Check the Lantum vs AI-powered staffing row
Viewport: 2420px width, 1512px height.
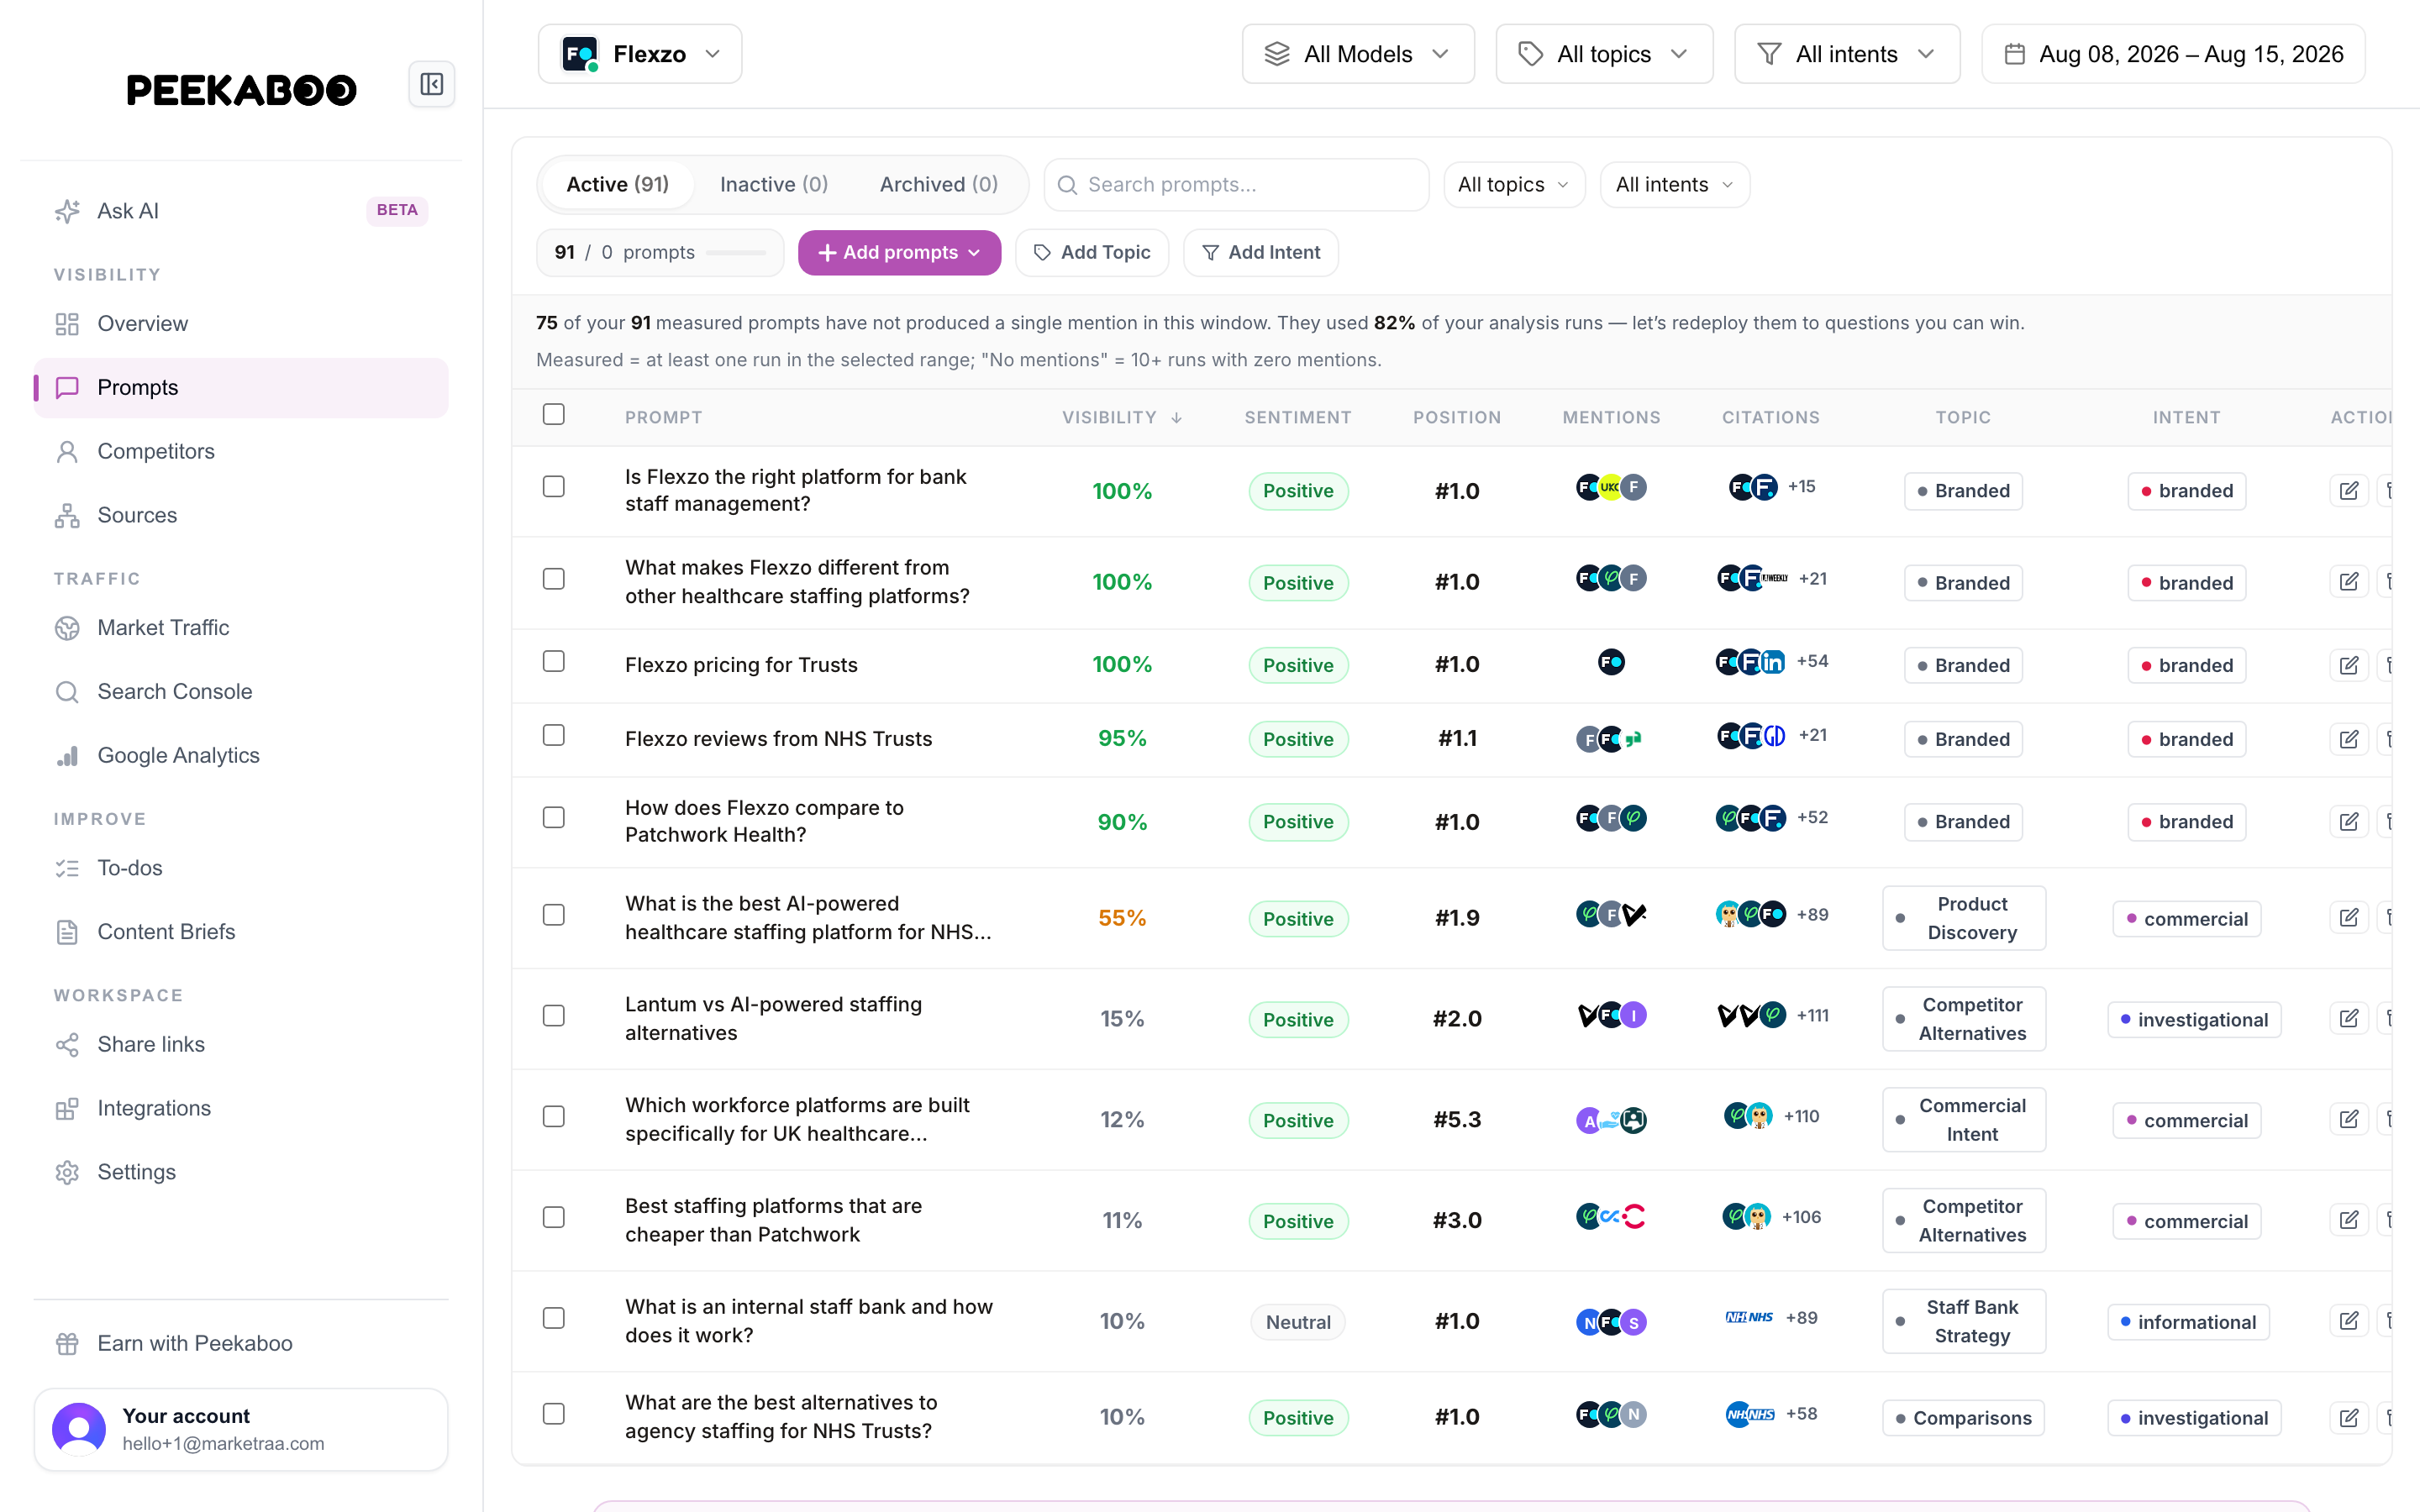pyautogui.click(x=554, y=1016)
